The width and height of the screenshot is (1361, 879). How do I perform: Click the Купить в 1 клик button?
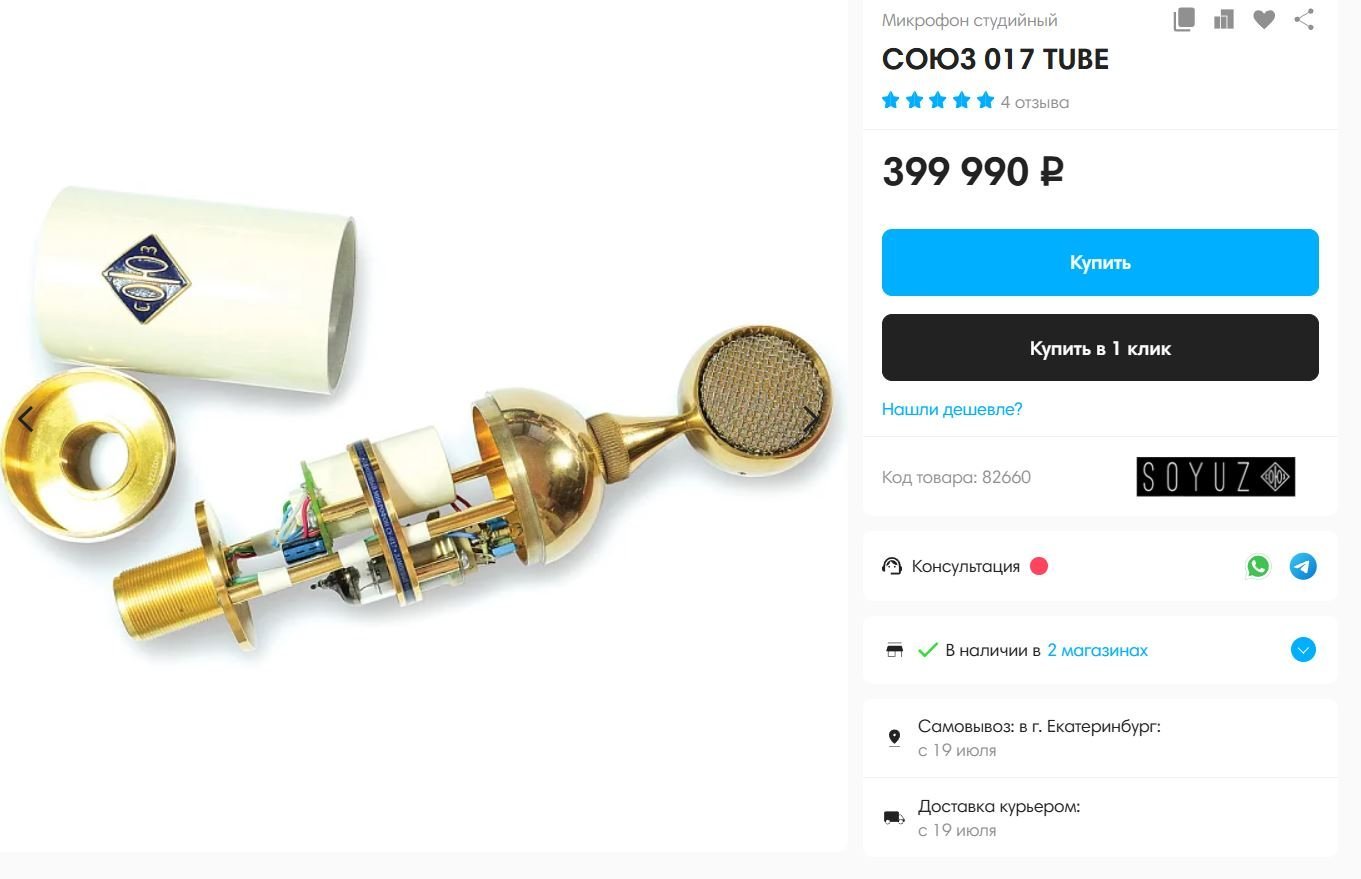[x=1100, y=347]
